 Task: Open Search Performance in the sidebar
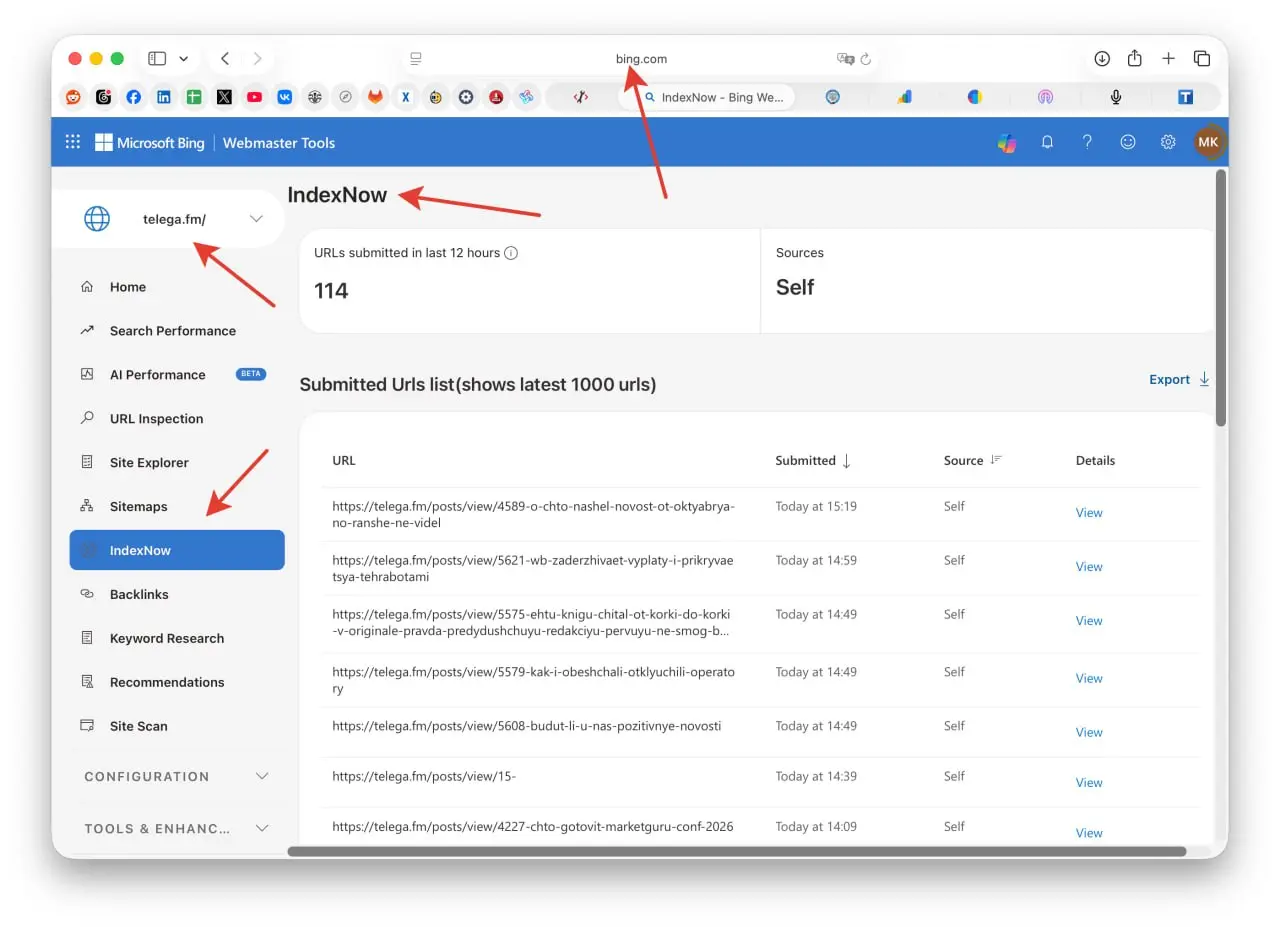coord(177,331)
